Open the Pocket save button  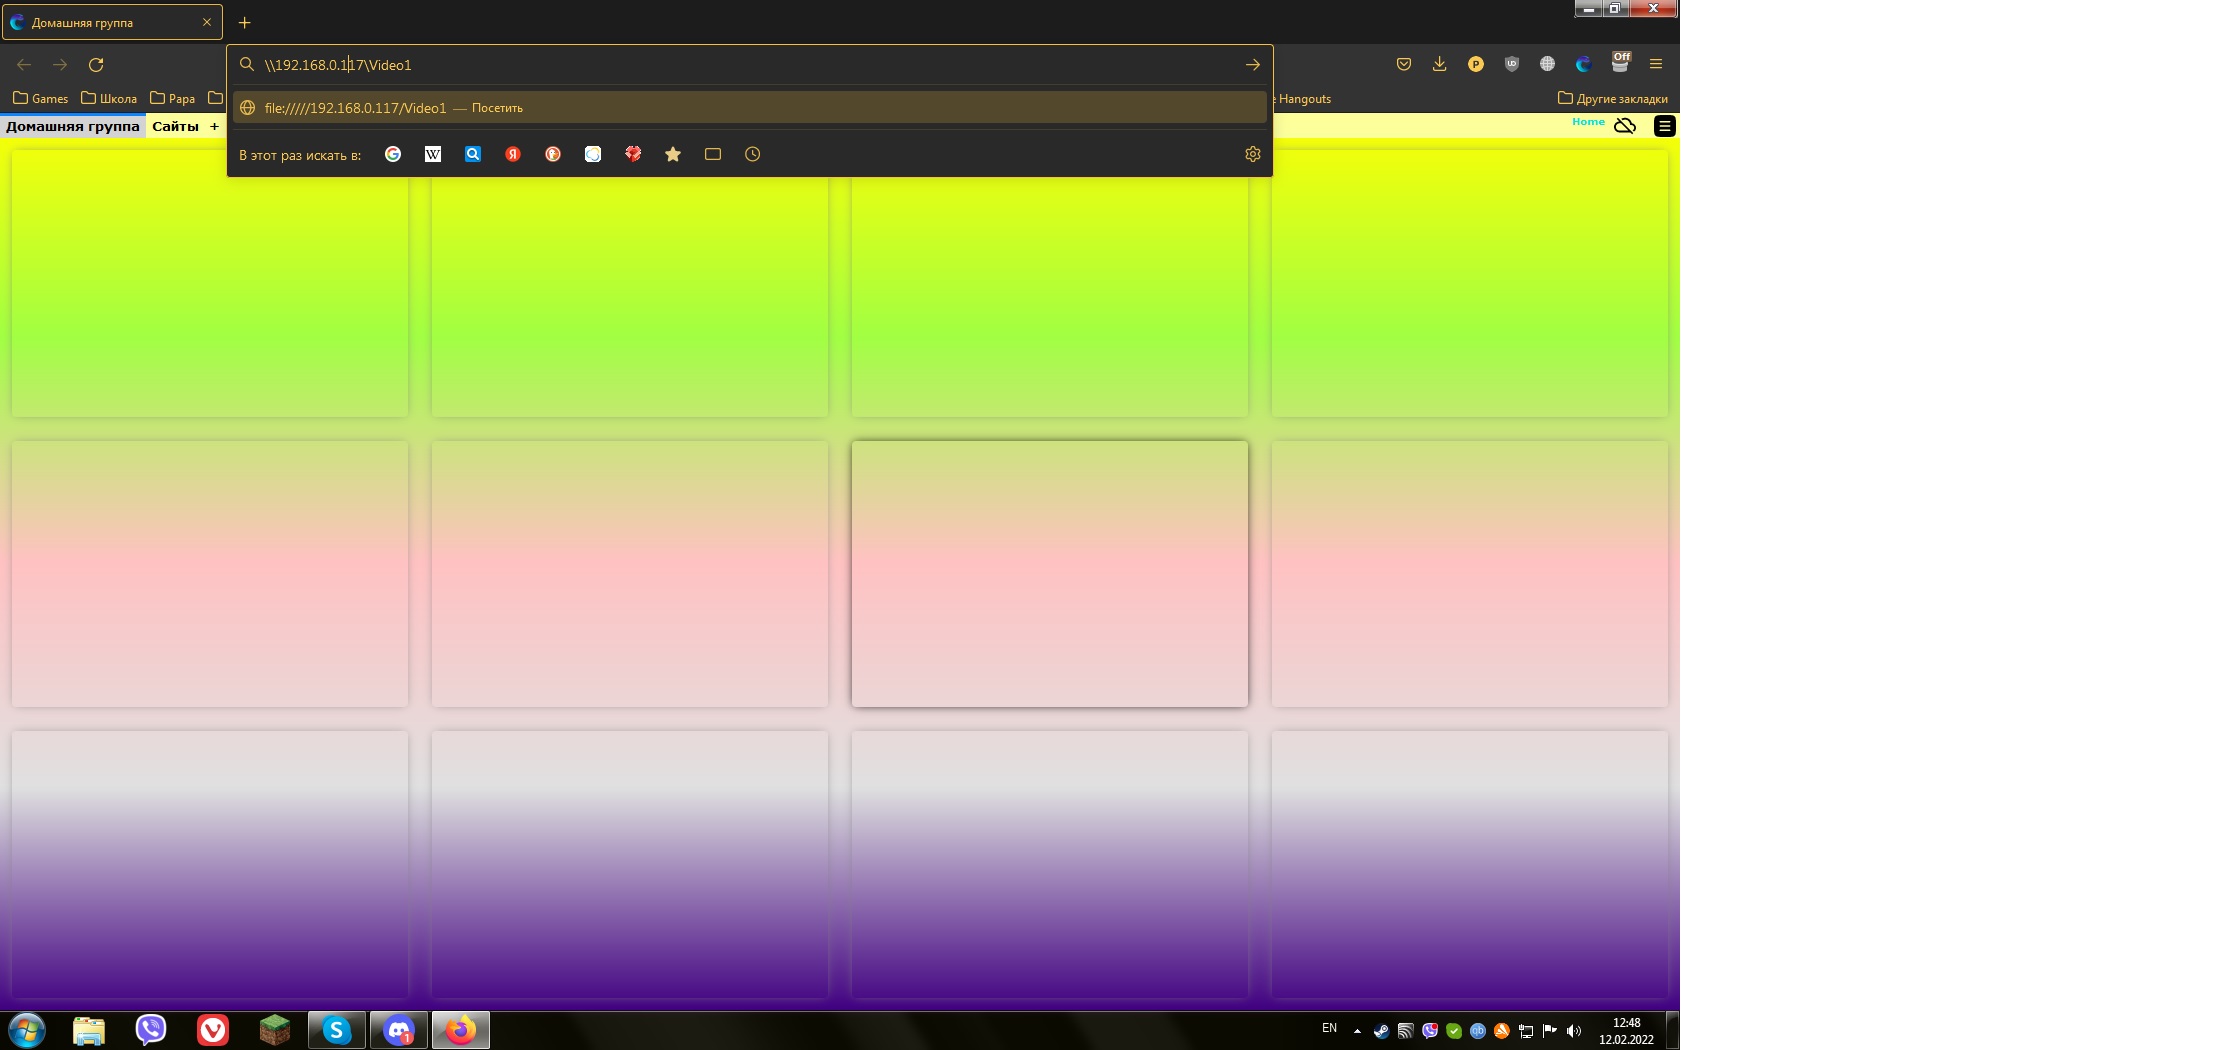coord(1404,64)
